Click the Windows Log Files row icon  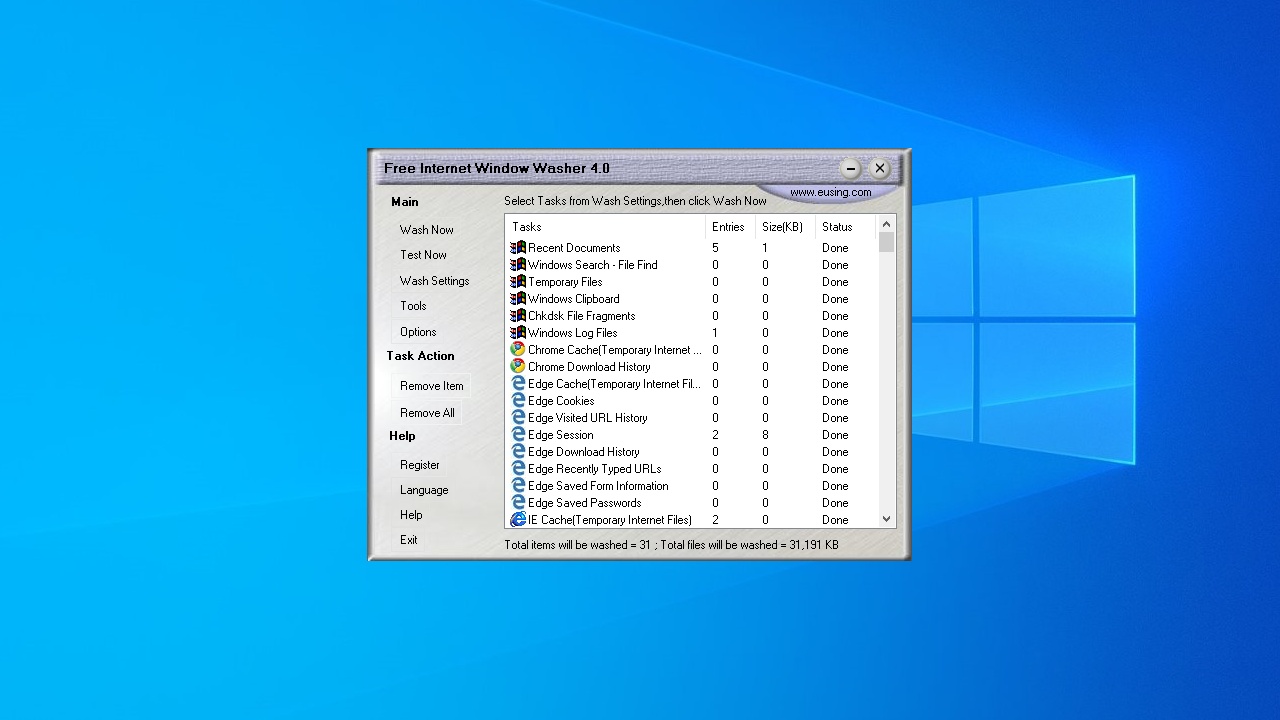click(518, 333)
